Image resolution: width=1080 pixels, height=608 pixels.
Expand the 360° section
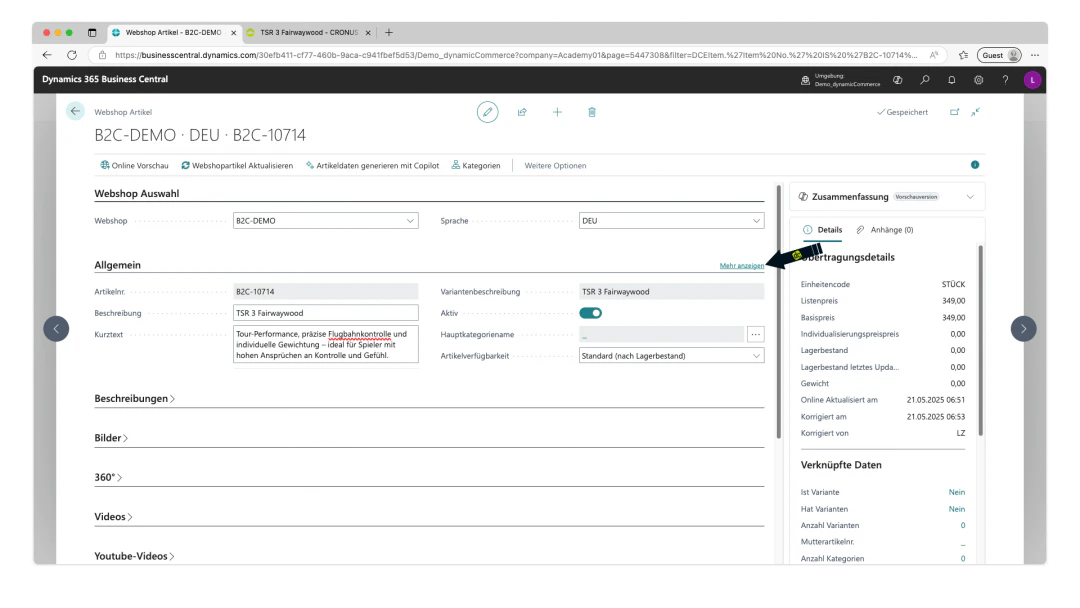click(108, 477)
